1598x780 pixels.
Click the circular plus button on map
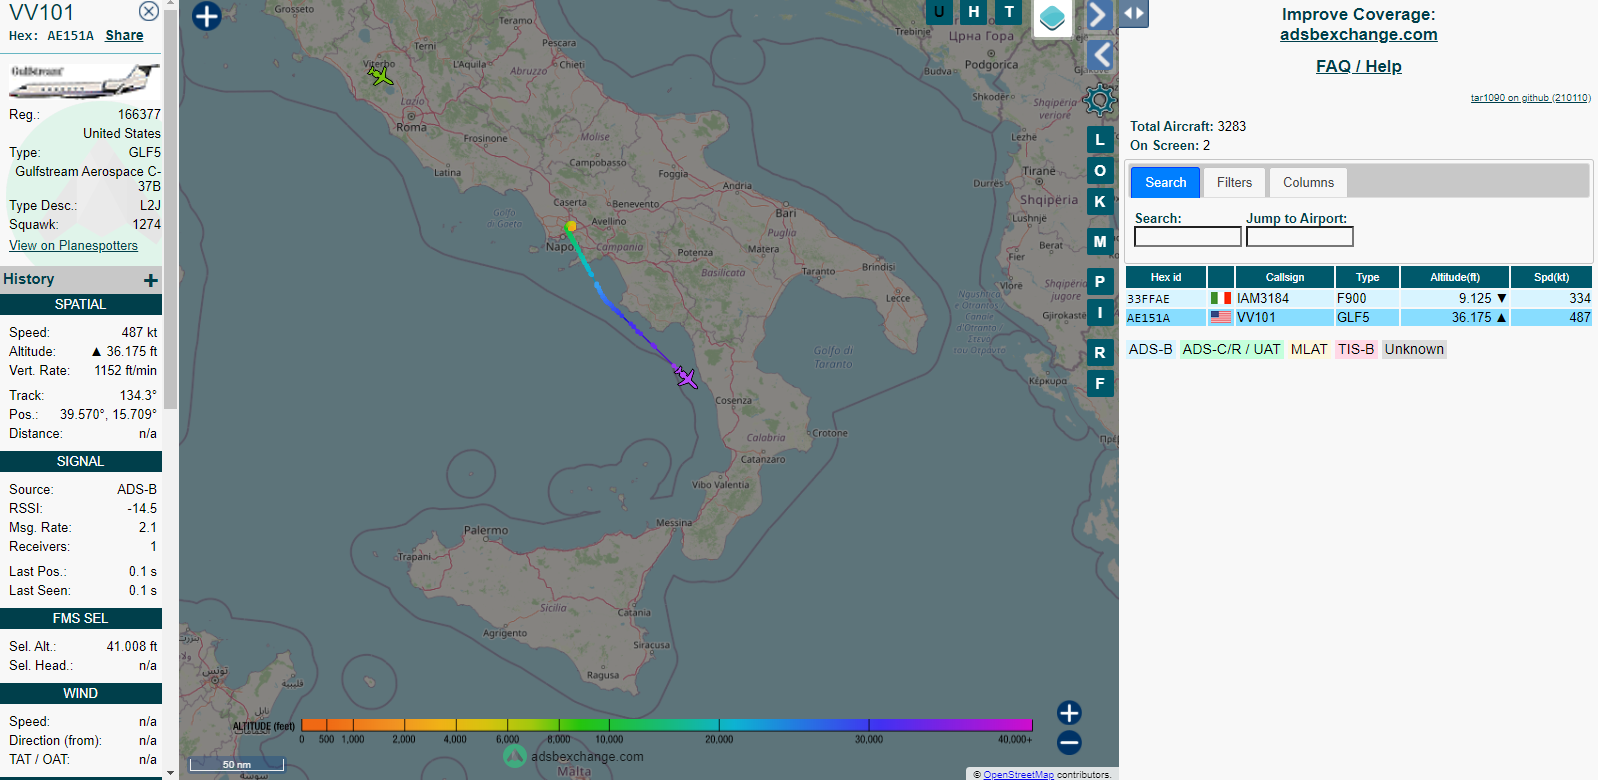[x=206, y=16]
